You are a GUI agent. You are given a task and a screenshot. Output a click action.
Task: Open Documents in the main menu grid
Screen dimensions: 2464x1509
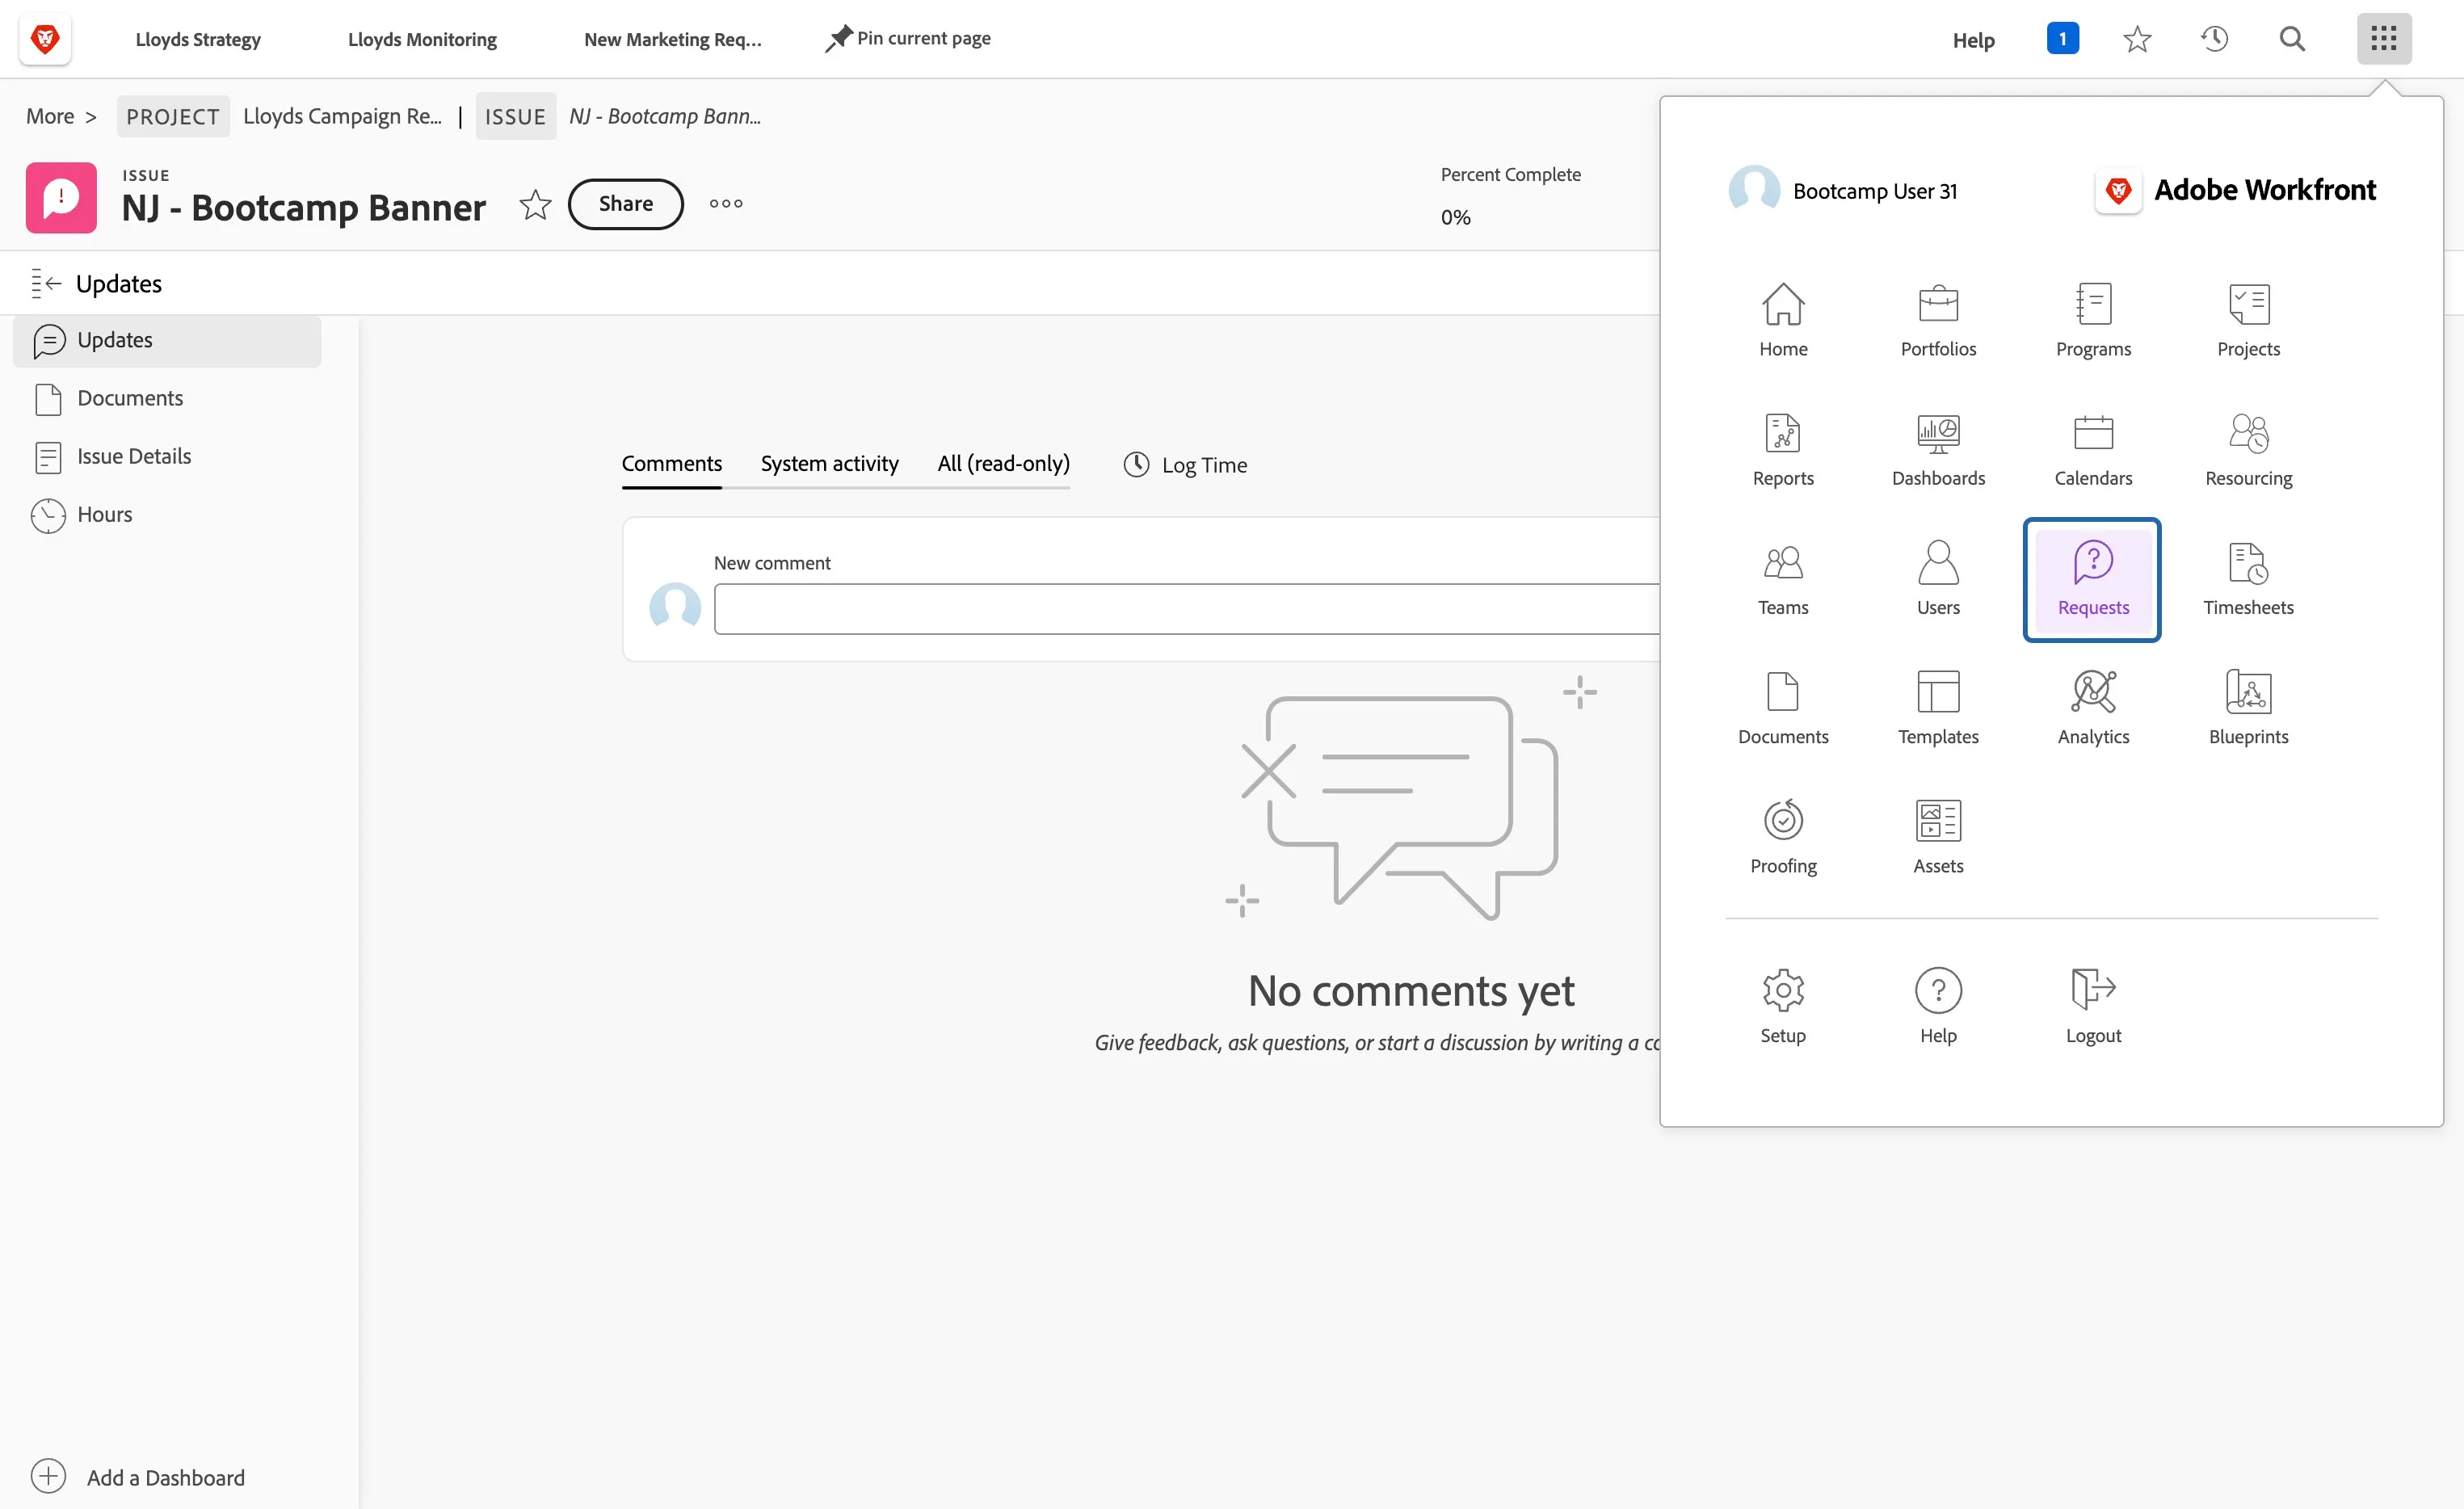tap(1783, 707)
